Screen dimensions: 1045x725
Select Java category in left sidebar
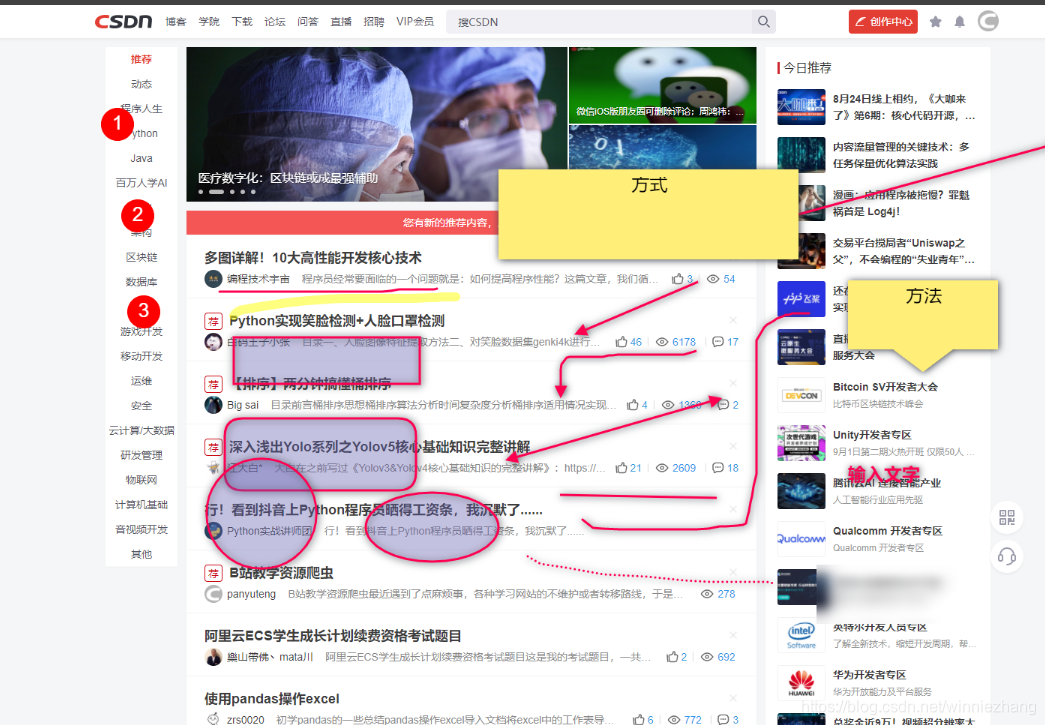pos(141,158)
